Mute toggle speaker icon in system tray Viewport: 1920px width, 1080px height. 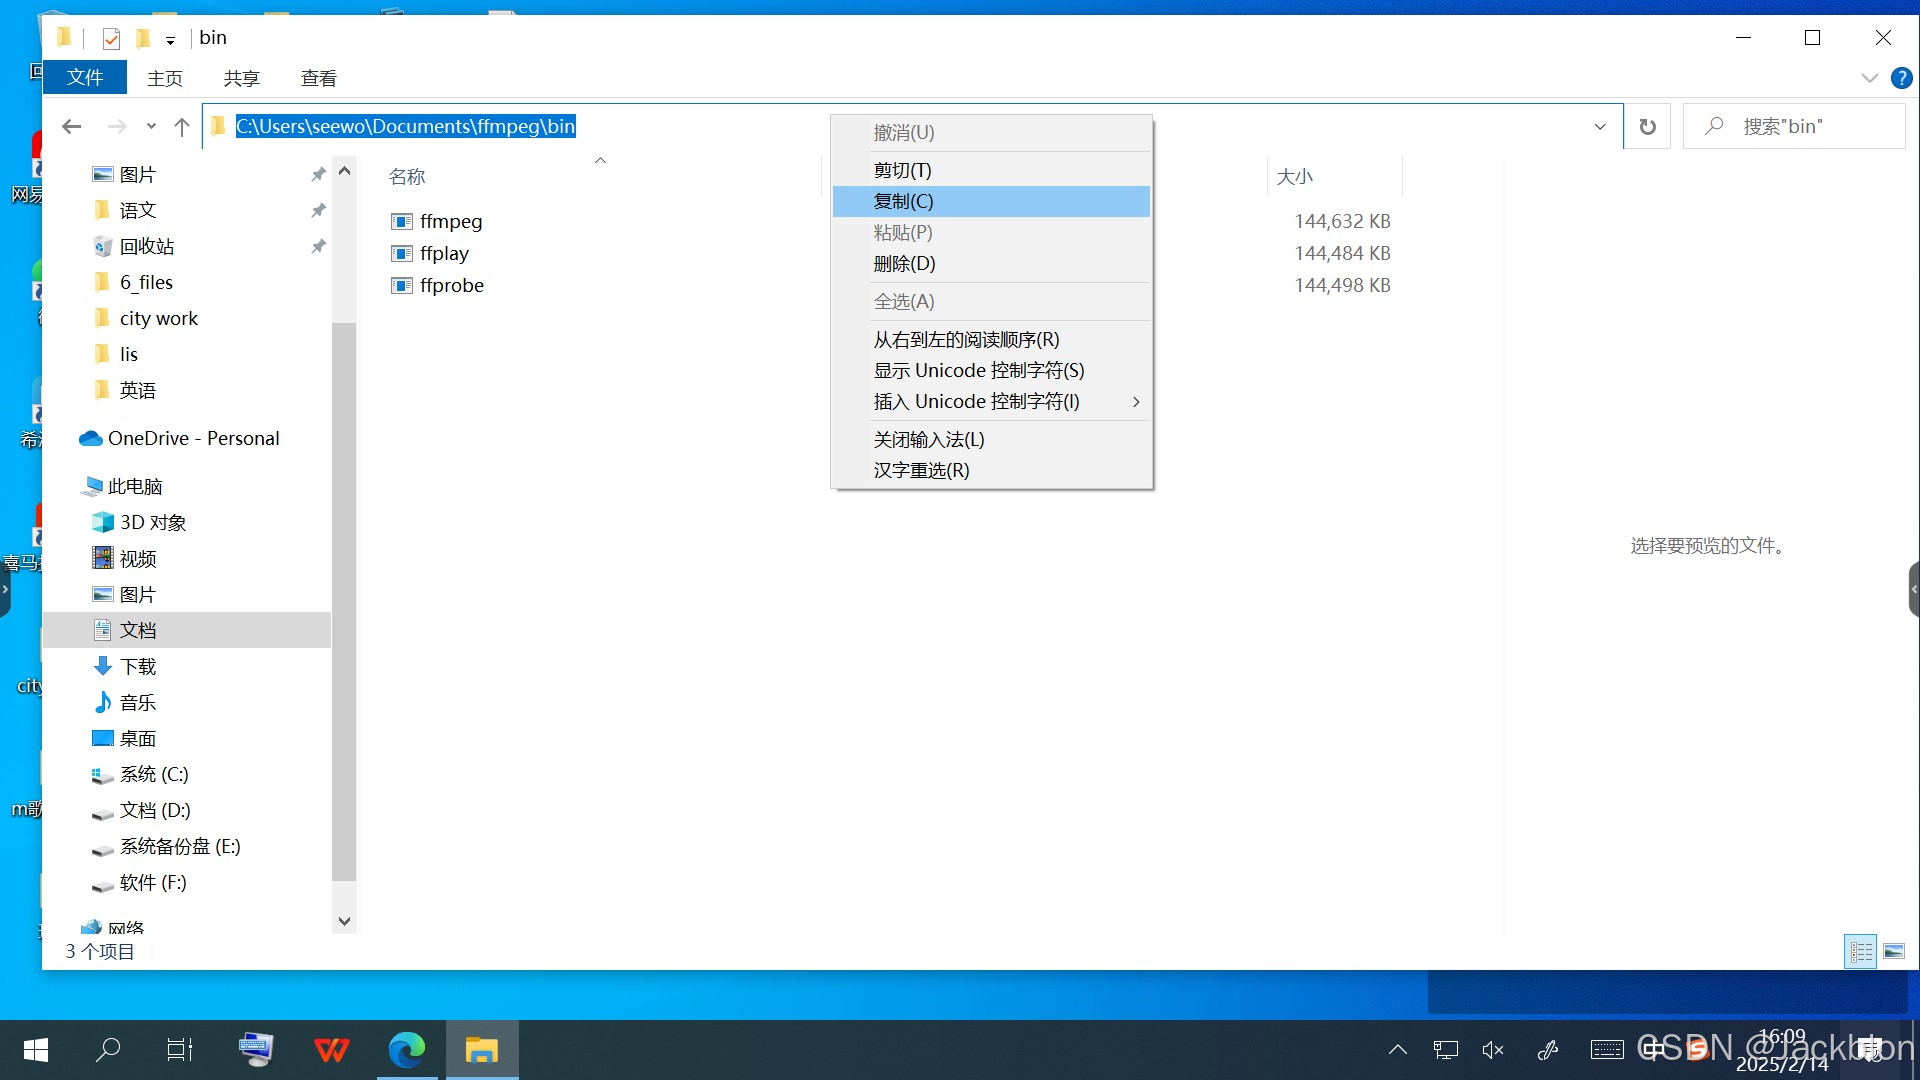pos(1493,1049)
